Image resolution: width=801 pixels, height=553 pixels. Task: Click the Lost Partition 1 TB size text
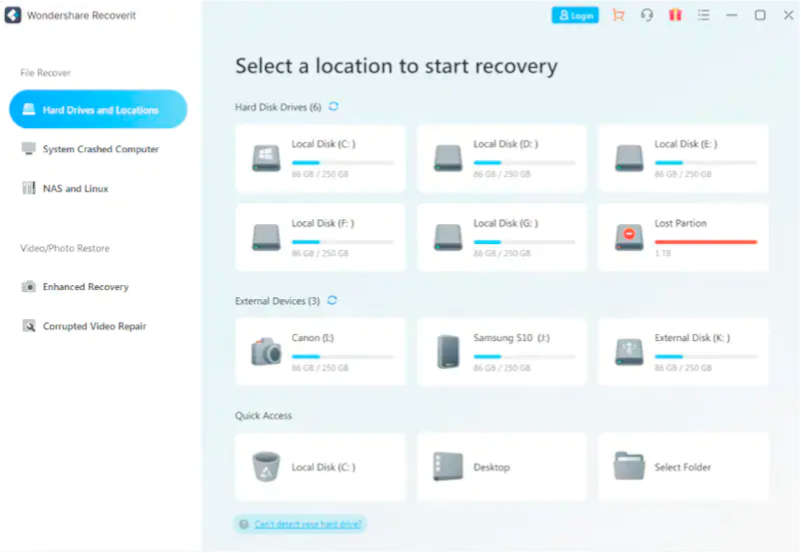point(663,253)
